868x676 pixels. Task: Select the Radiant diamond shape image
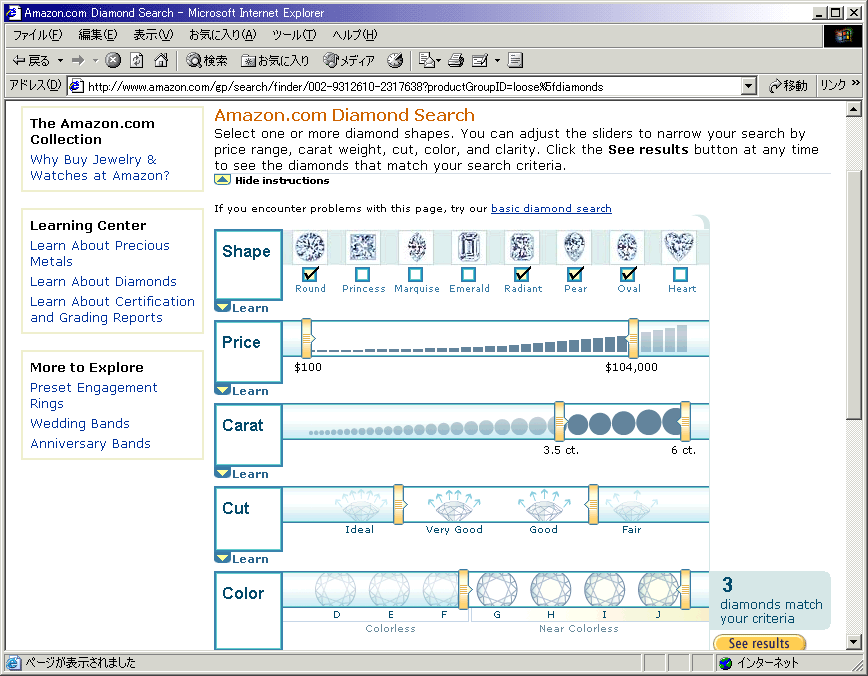(x=522, y=246)
